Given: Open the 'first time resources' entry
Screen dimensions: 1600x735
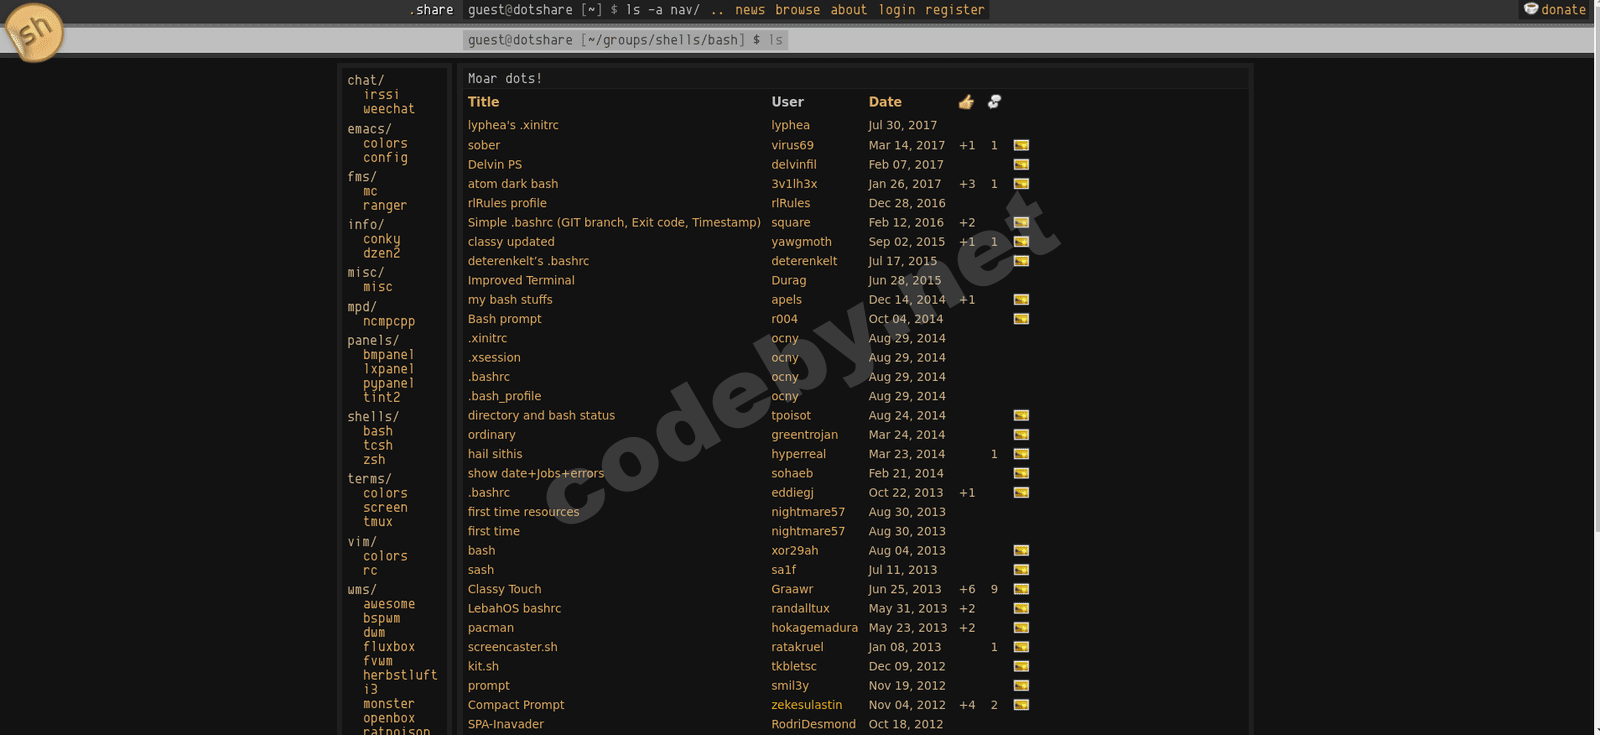Looking at the screenshot, I should (x=523, y=512).
